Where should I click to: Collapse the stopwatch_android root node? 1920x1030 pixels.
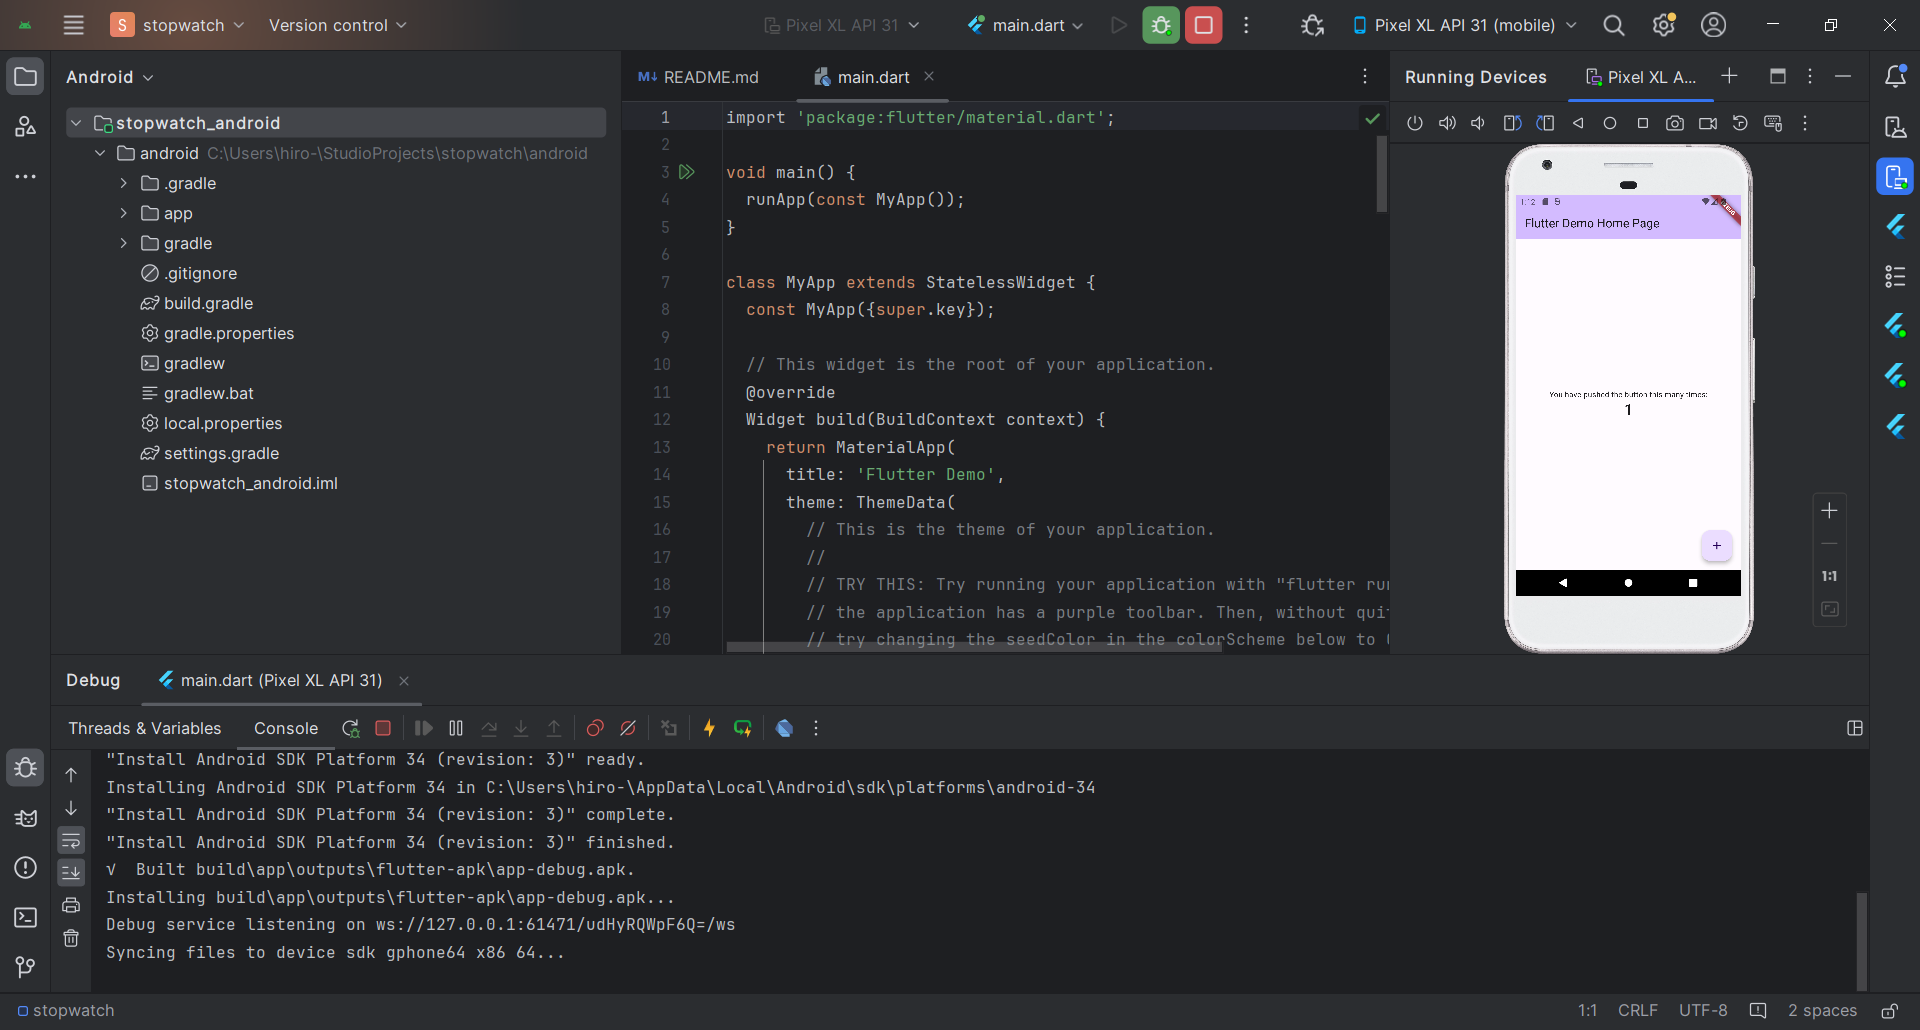(x=76, y=123)
